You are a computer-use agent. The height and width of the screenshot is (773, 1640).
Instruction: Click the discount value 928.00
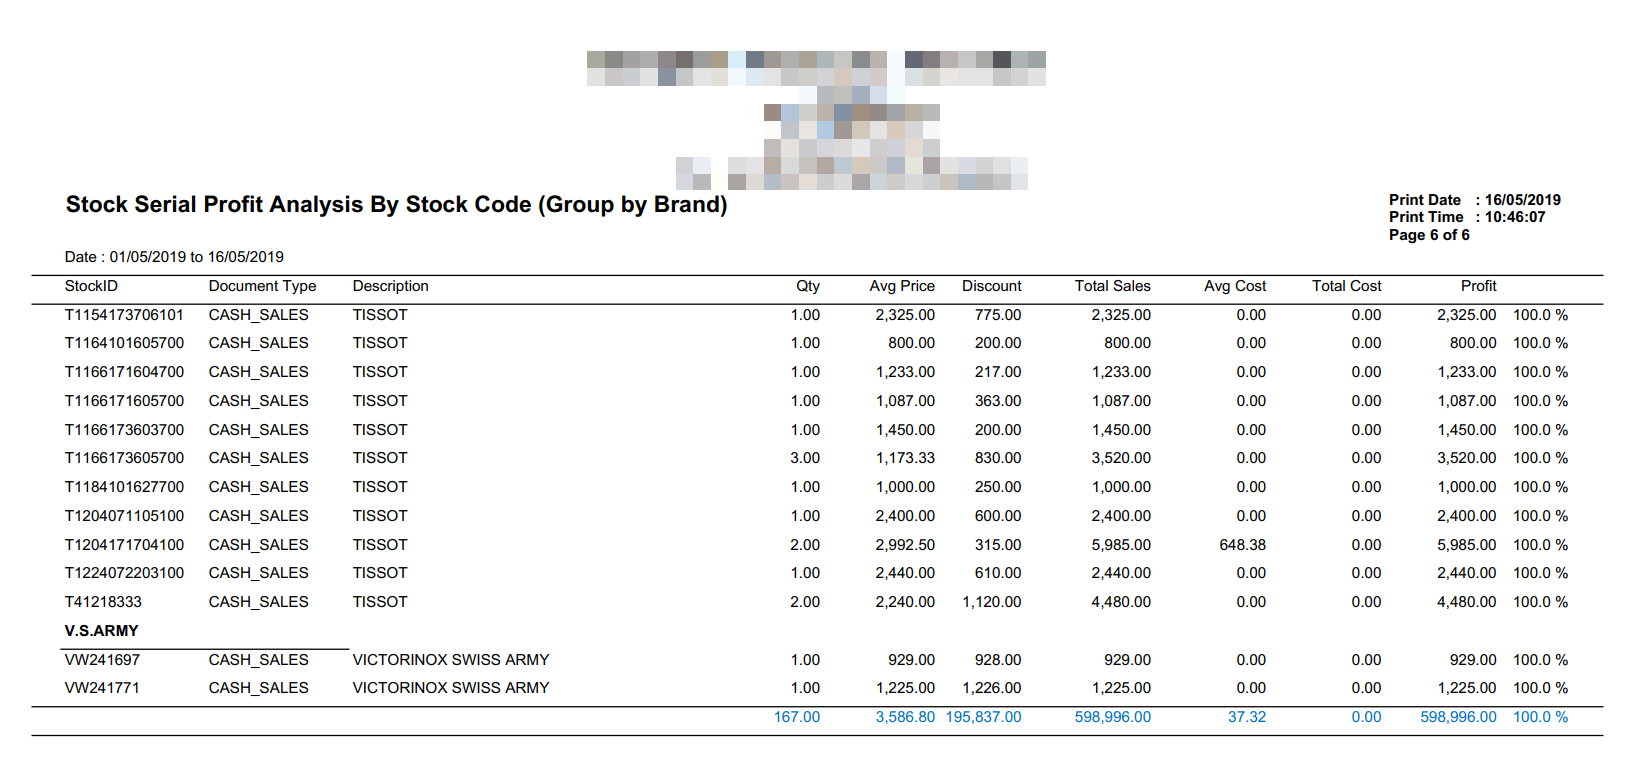point(998,660)
